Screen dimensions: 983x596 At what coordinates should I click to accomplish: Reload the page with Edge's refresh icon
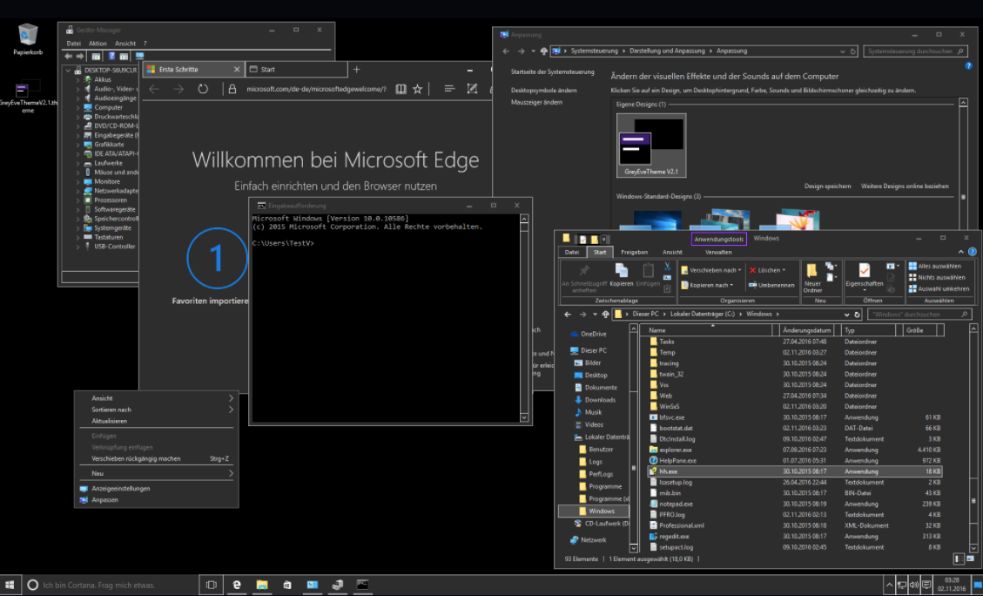(202, 87)
